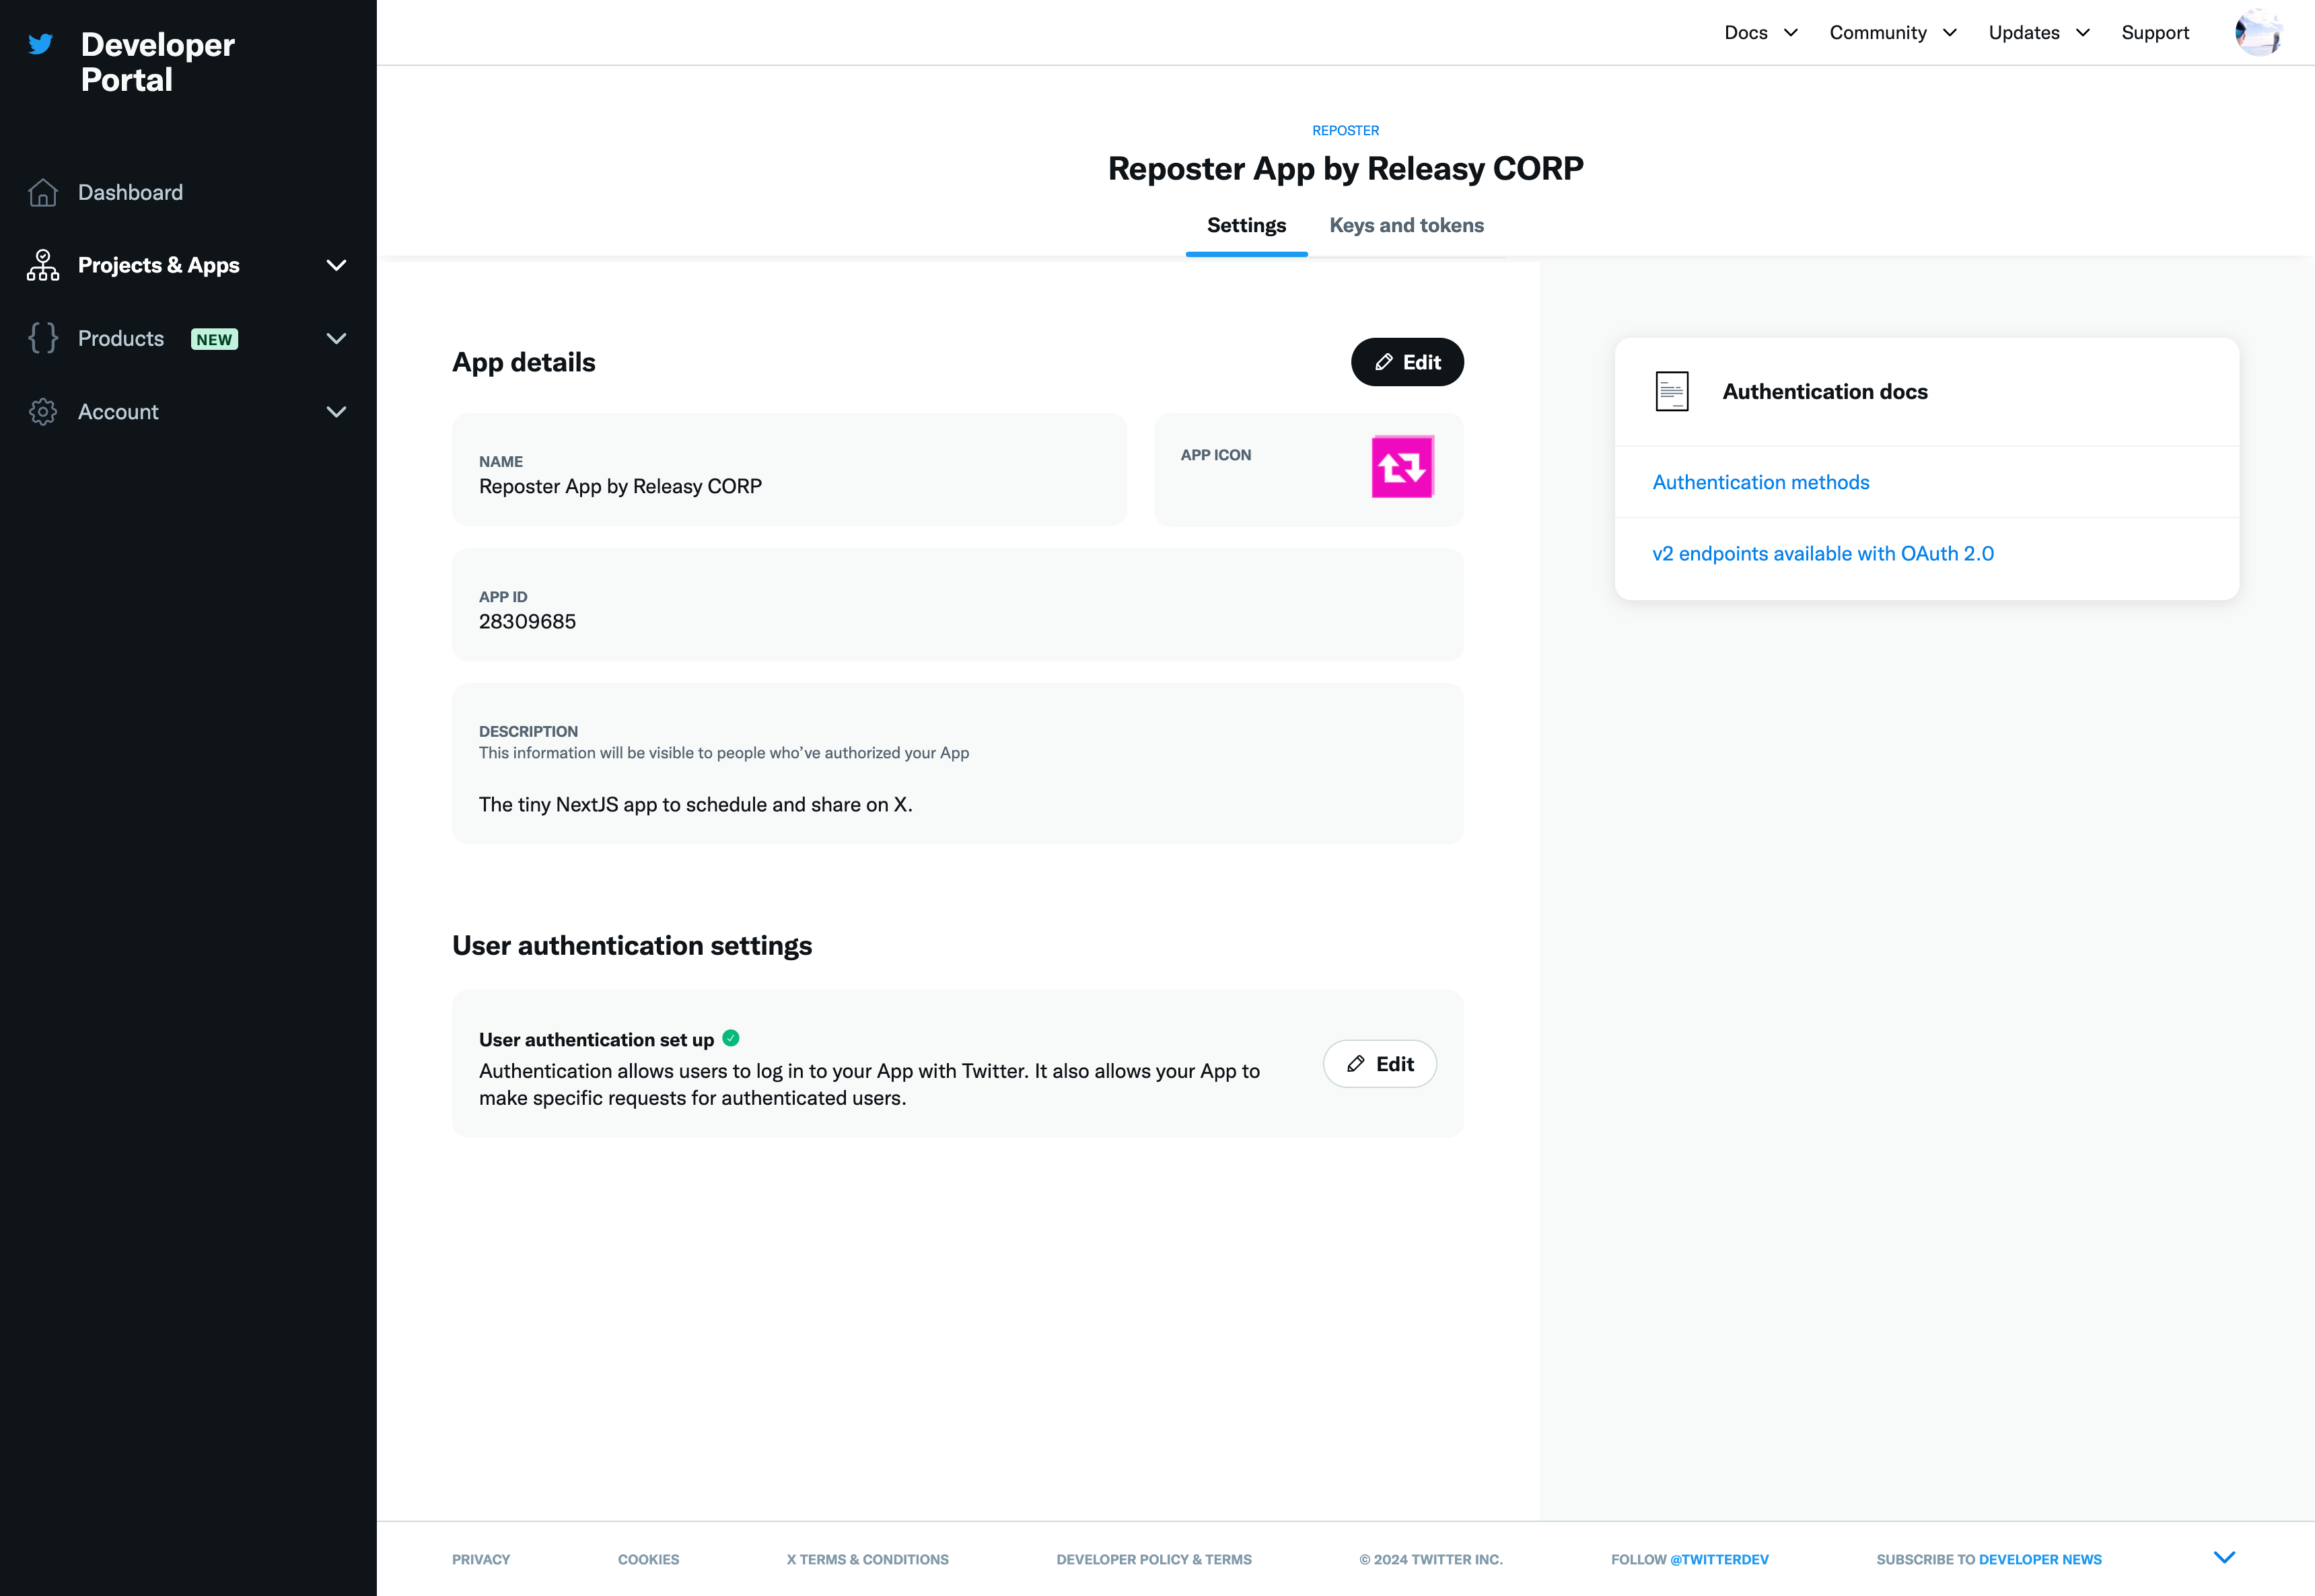Open Support in top navigation
This screenshot has width=2315, height=1596.
2155,32
